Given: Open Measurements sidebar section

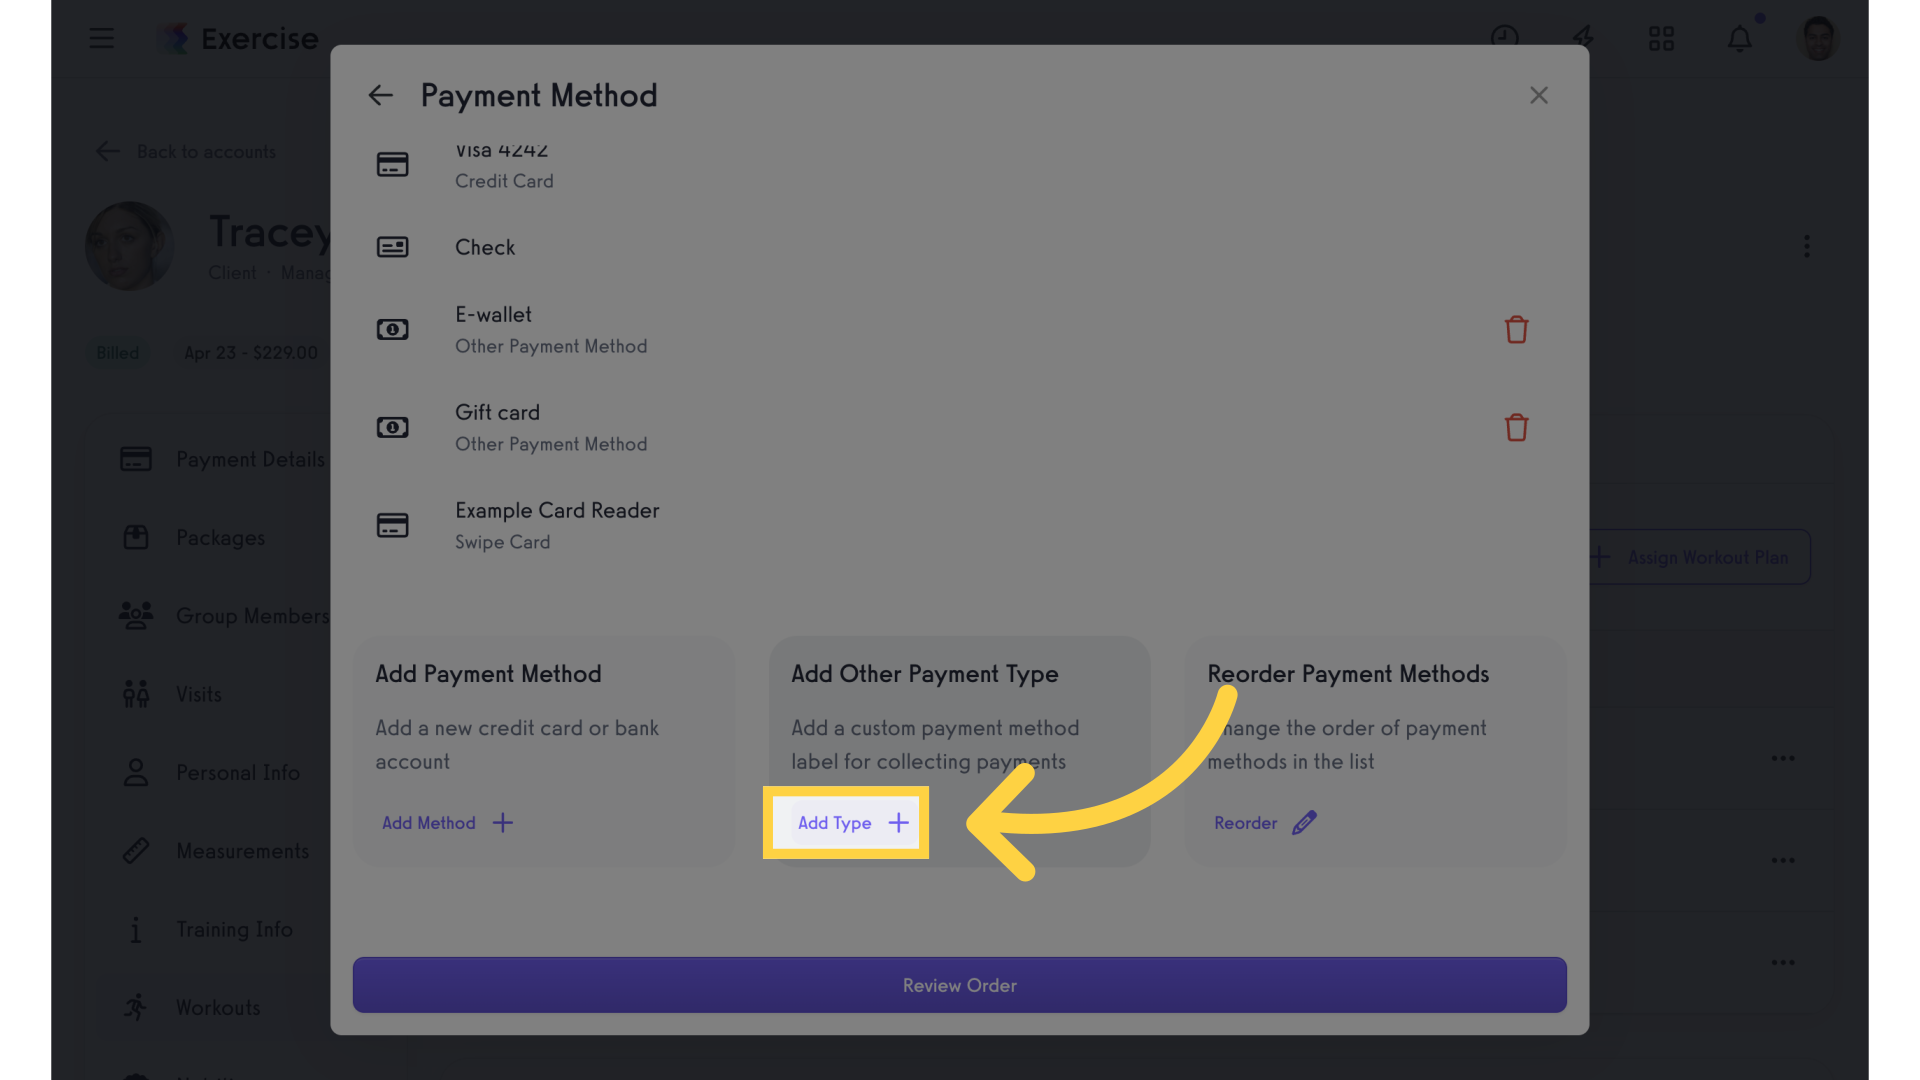Looking at the screenshot, I should click(x=242, y=851).
